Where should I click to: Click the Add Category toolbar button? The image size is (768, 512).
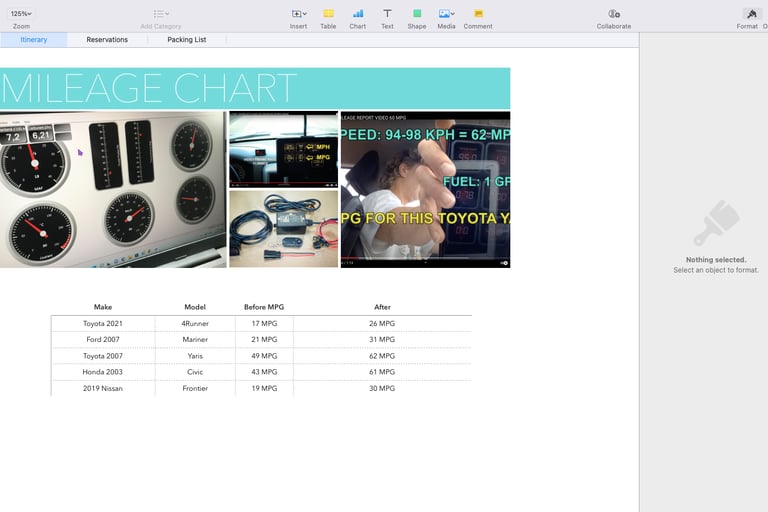point(161,19)
